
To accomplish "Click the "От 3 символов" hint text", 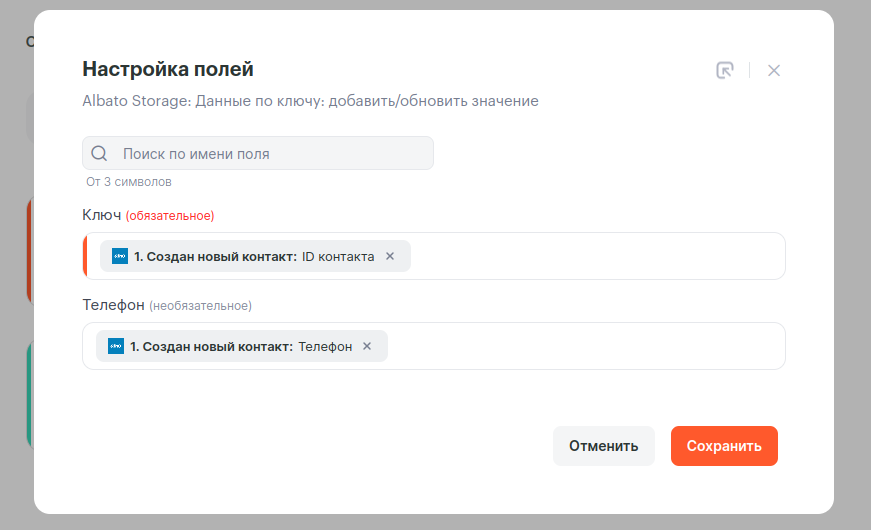I will point(129,182).
